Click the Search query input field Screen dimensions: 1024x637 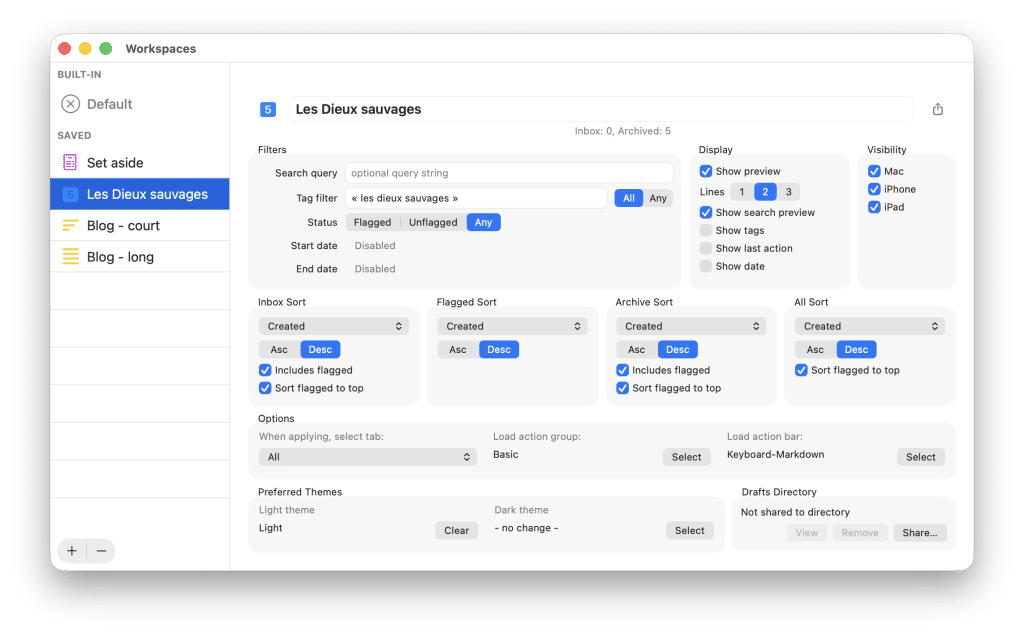[x=509, y=173]
